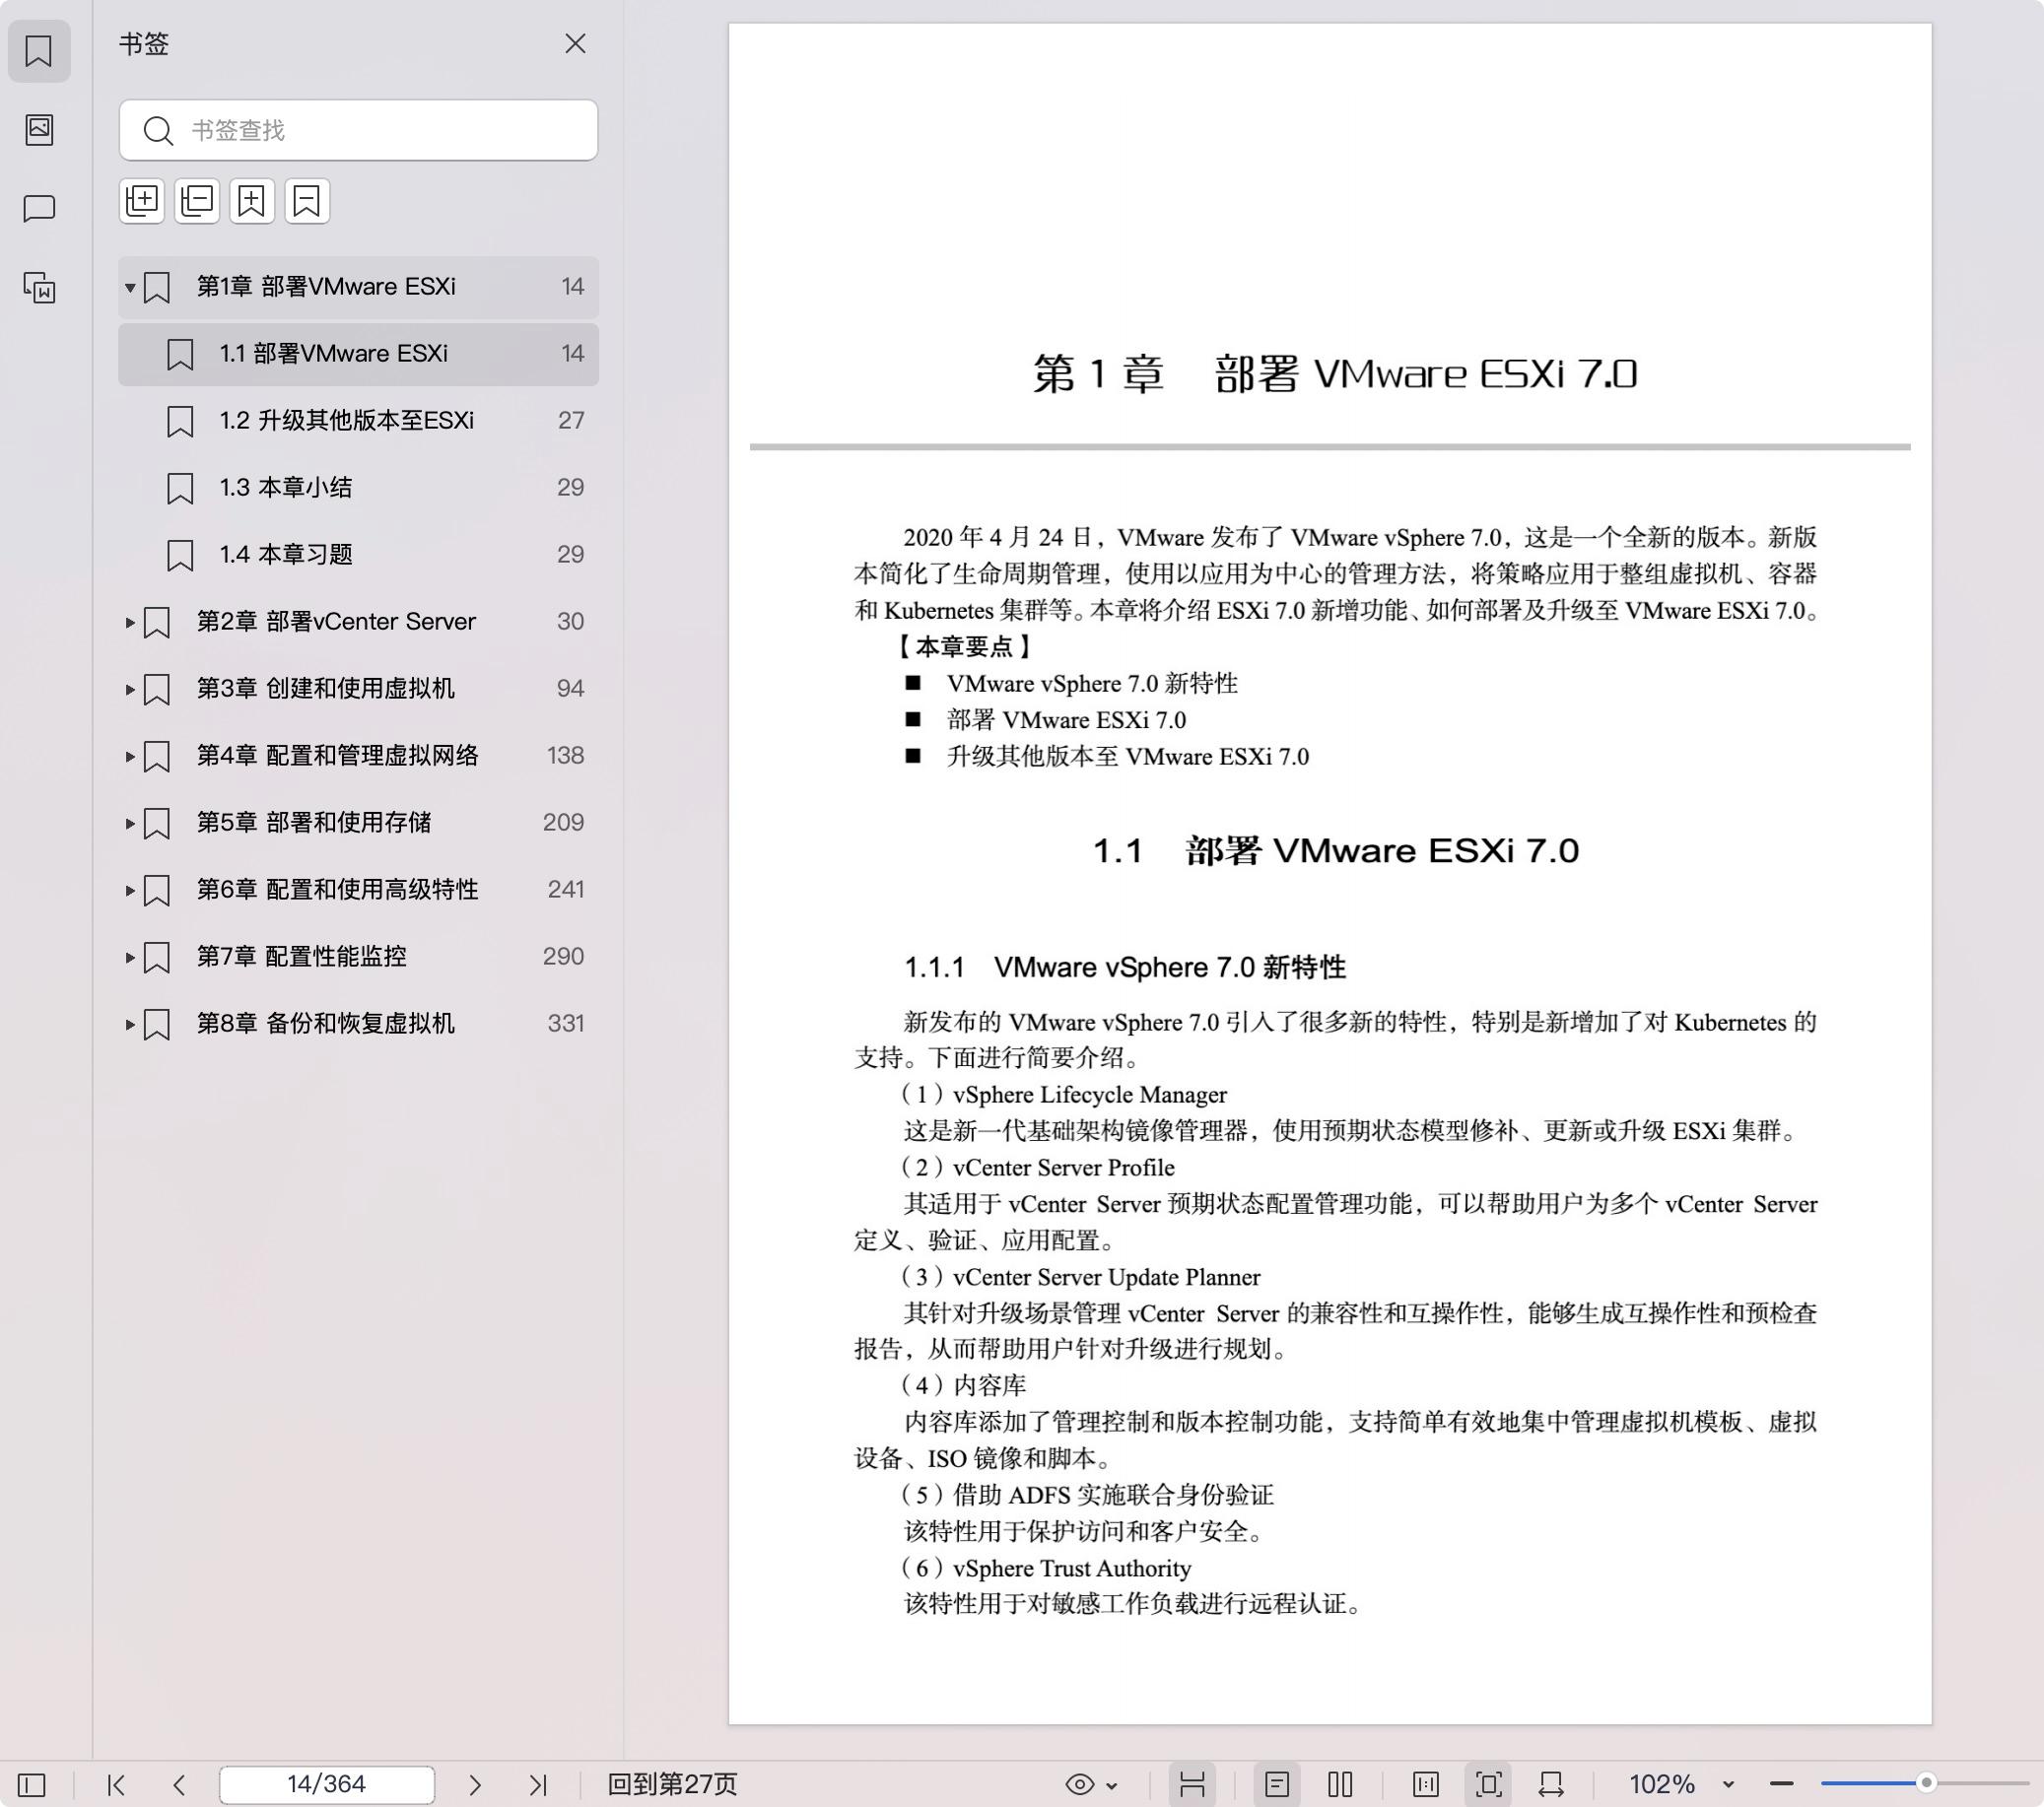Viewport: 2044px width, 1807px height.
Task: Click the heading 1.1 部署 VMware ESXi 7.0
Action: click(x=1335, y=850)
